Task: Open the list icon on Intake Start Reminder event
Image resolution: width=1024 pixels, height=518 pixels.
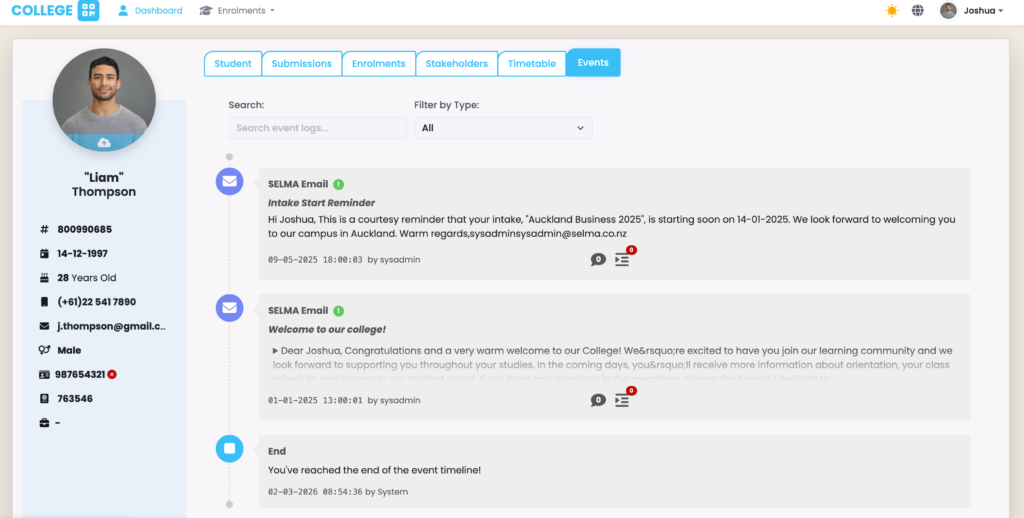Action: pos(622,259)
